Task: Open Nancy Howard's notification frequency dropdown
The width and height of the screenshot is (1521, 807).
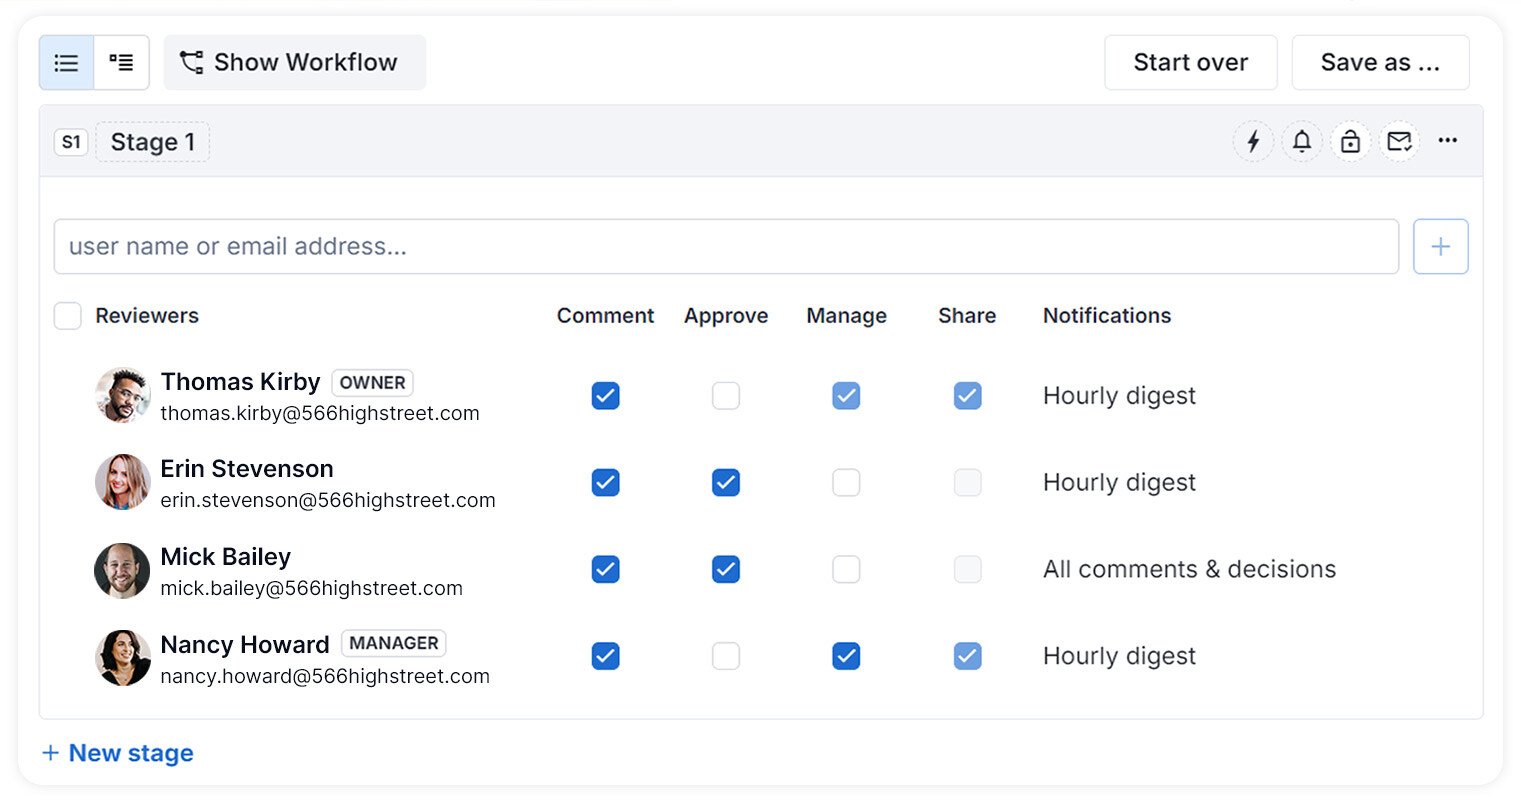Action: click(1119, 657)
